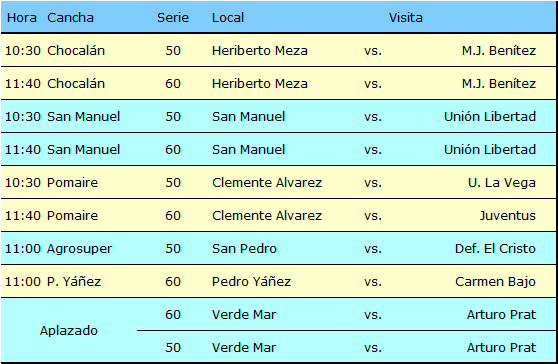Select the San Pedro local team
Viewport: 558px width, 364px height.
[x=244, y=249]
